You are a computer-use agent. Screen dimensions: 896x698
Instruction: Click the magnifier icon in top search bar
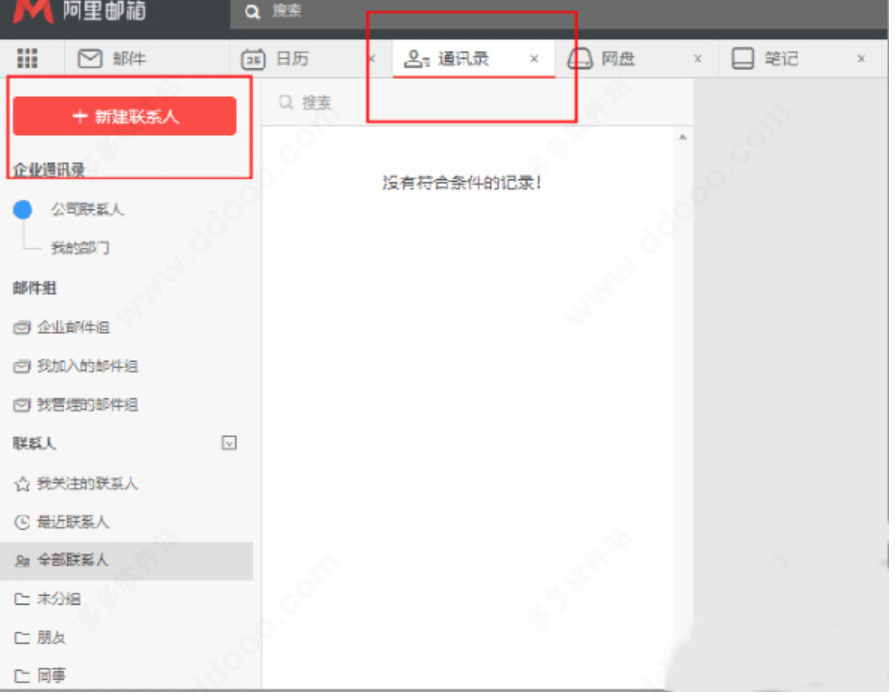253,12
